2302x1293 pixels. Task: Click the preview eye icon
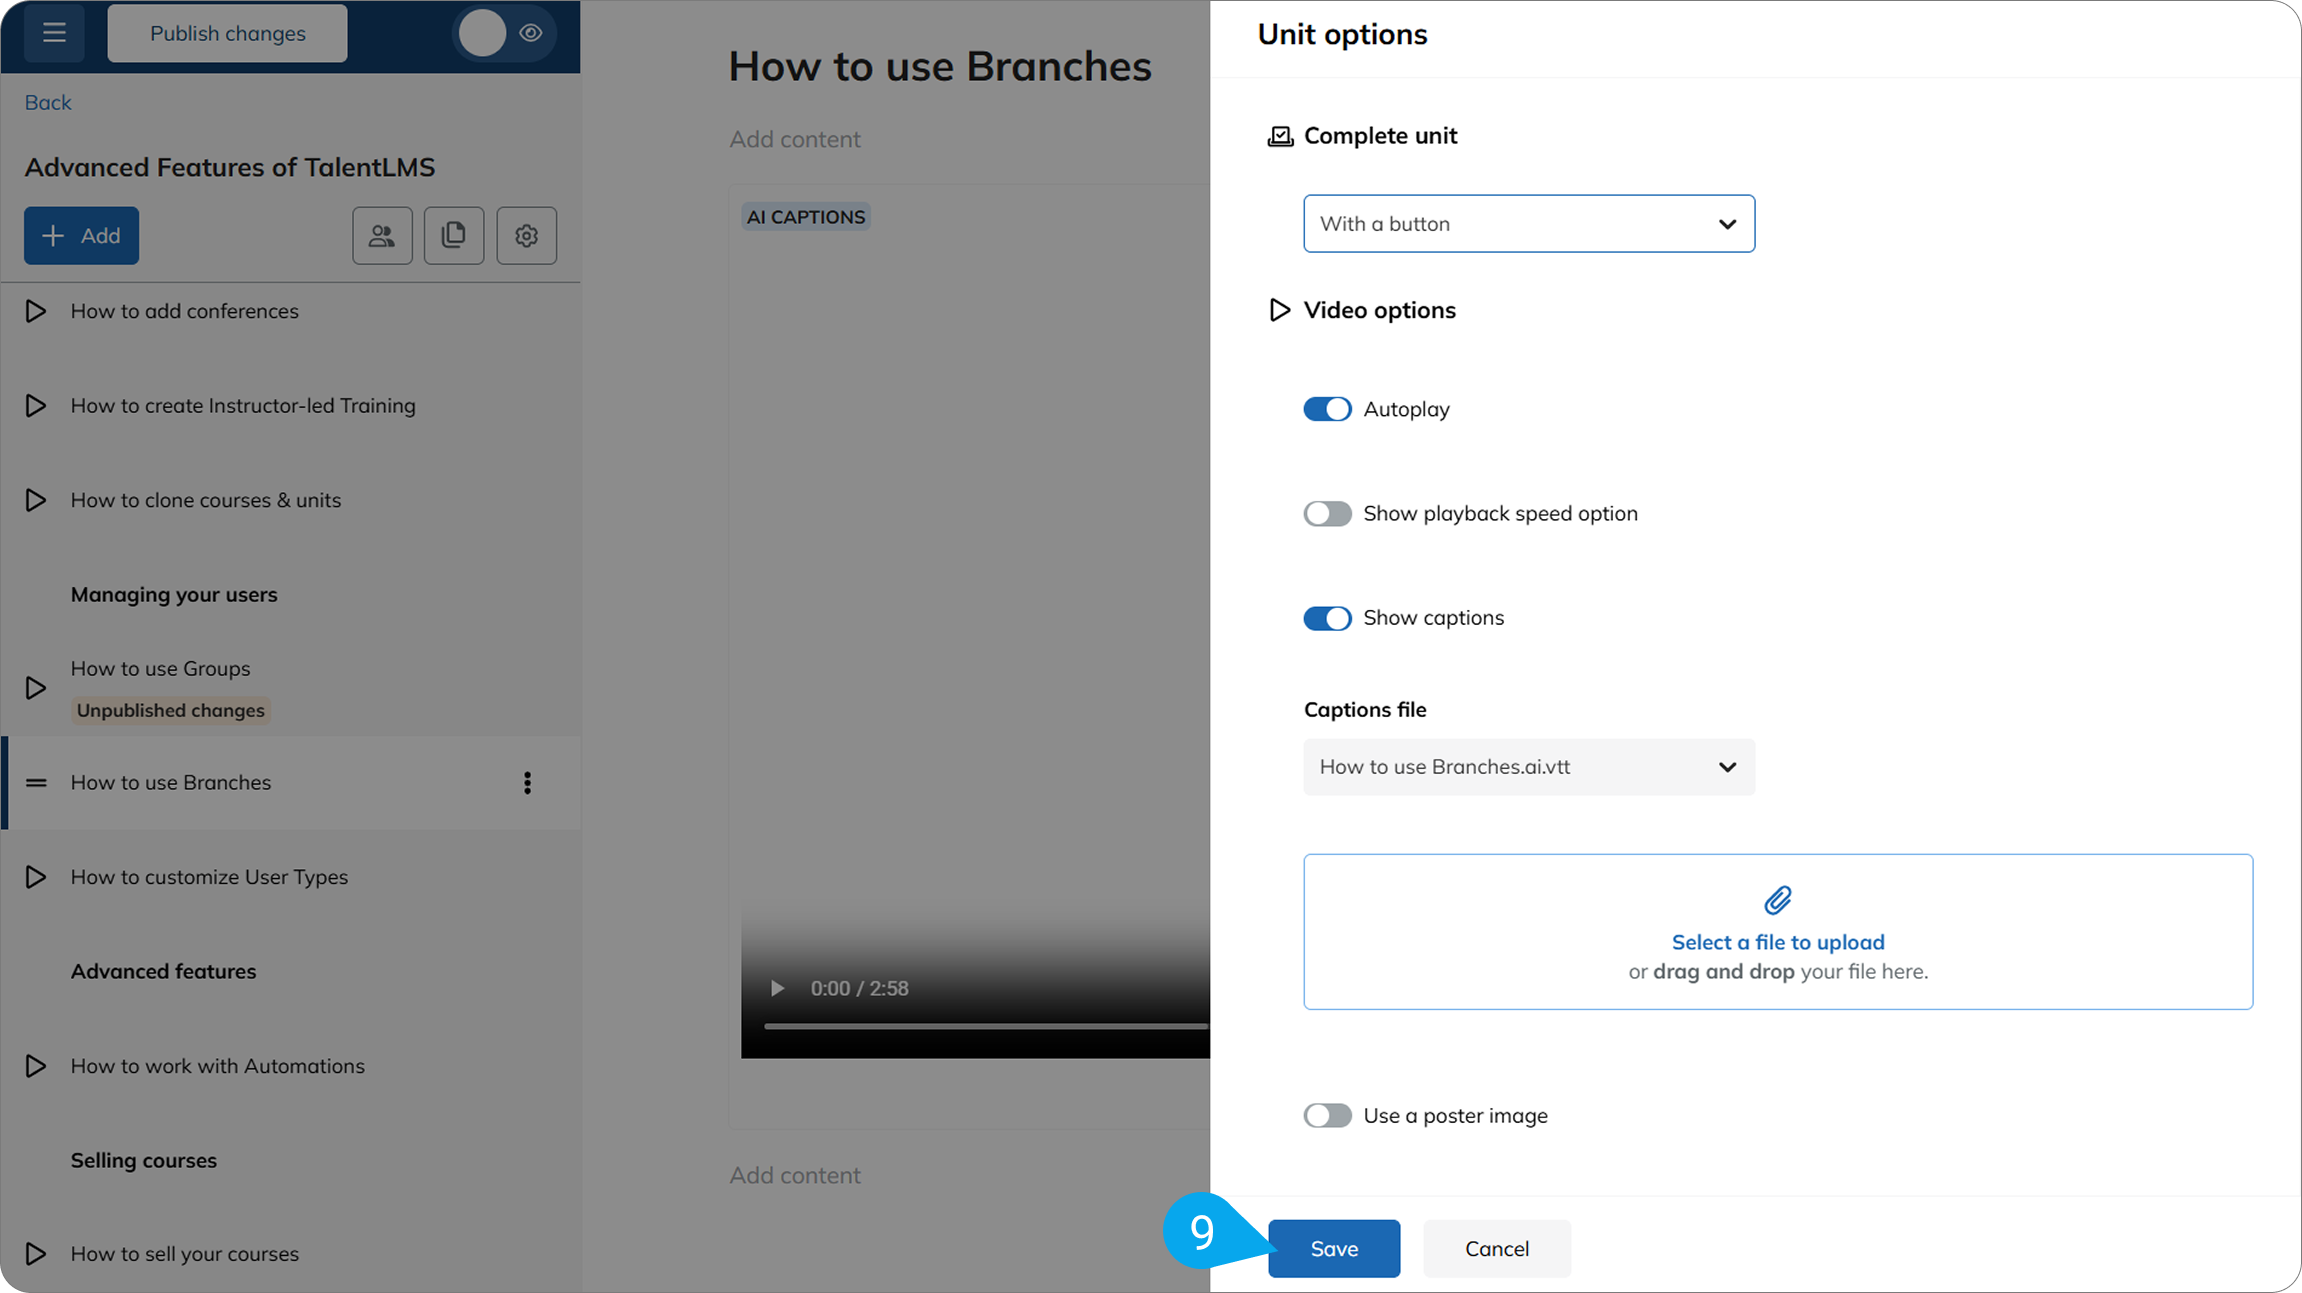(x=531, y=33)
